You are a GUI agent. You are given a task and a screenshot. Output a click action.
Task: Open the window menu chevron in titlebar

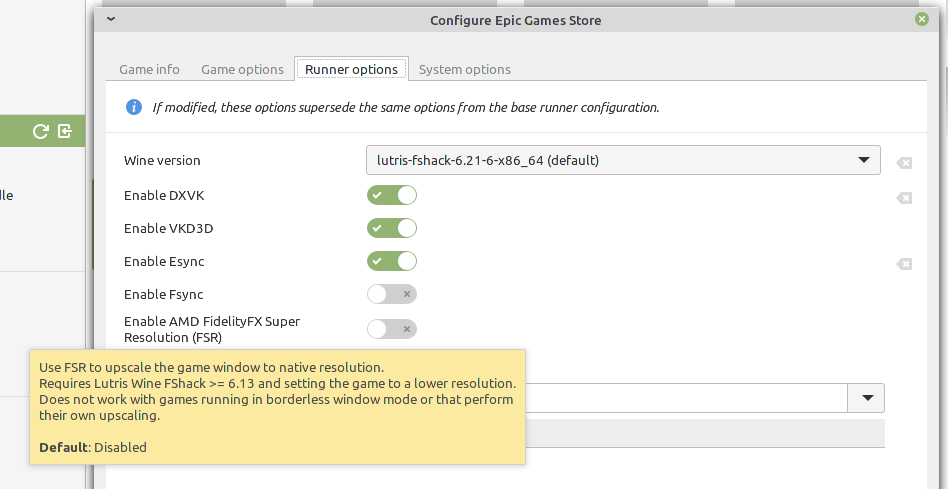point(111,19)
